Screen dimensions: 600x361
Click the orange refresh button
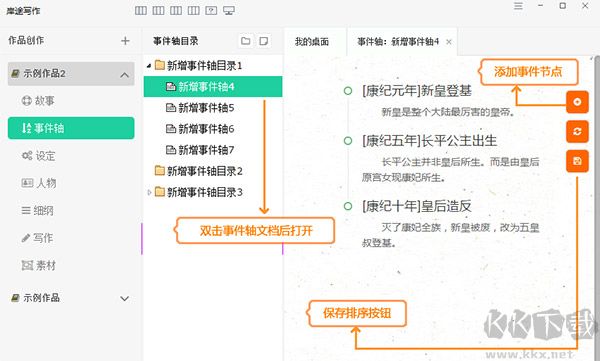tap(577, 131)
